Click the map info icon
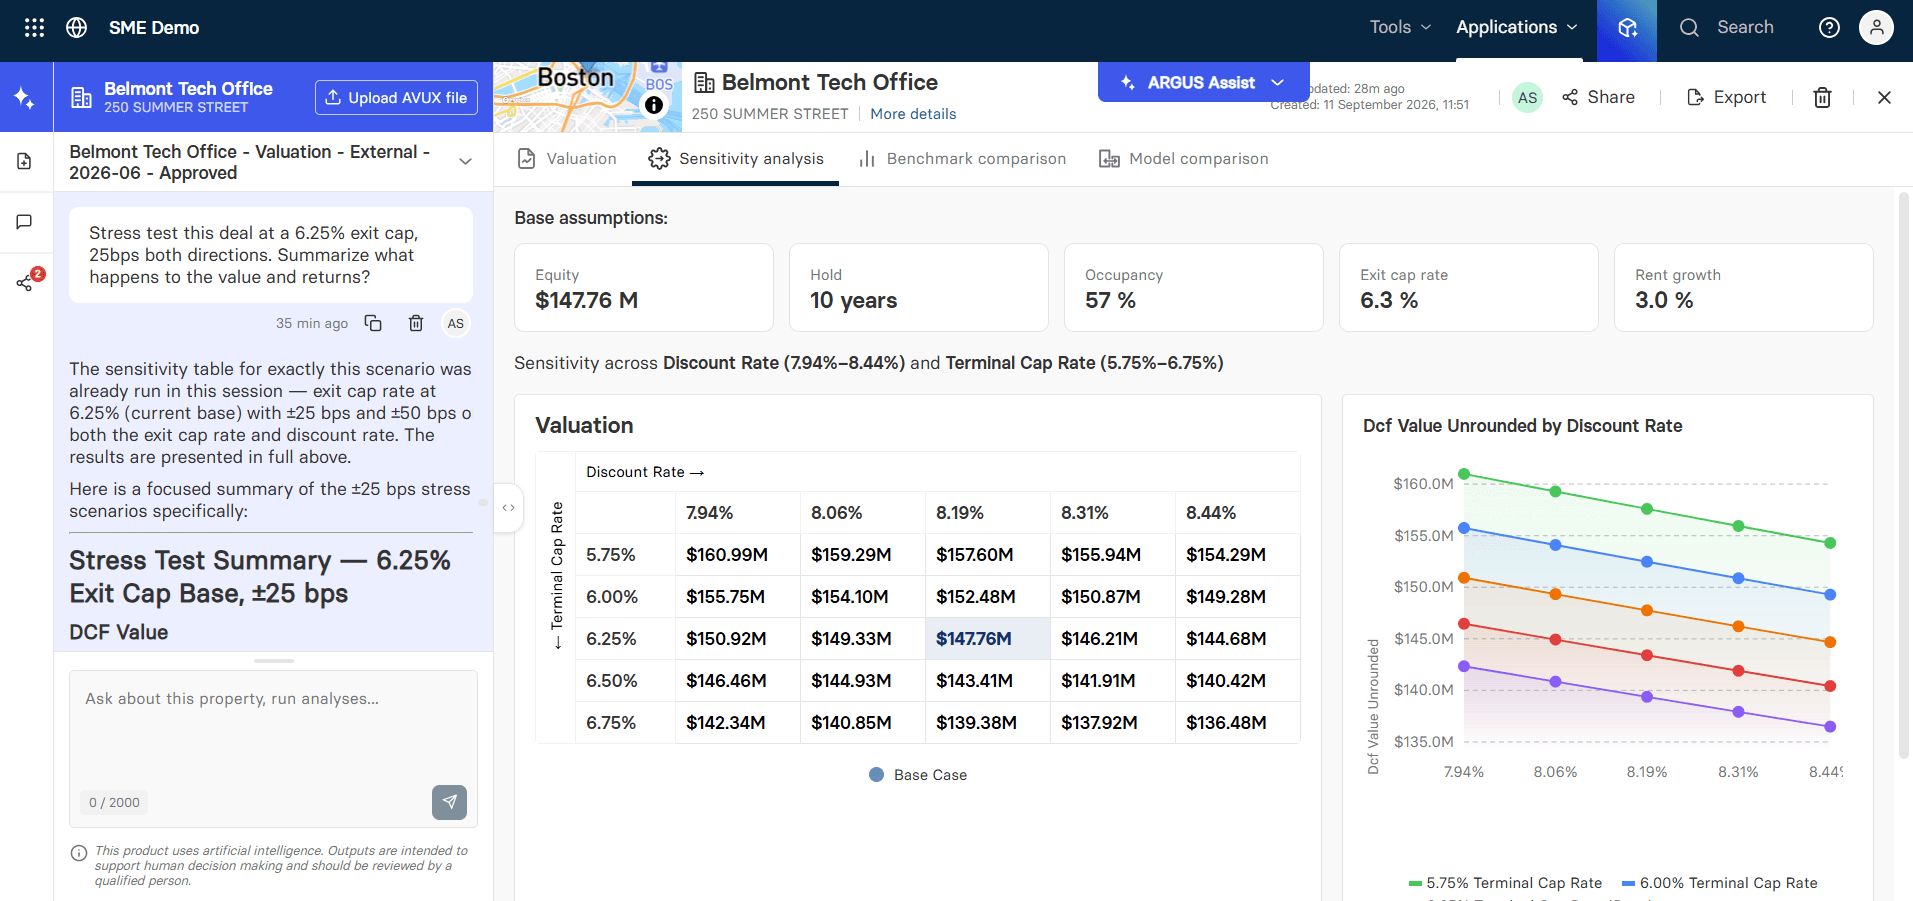The width and height of the screenshot is (1913, 901). point(654,105)
